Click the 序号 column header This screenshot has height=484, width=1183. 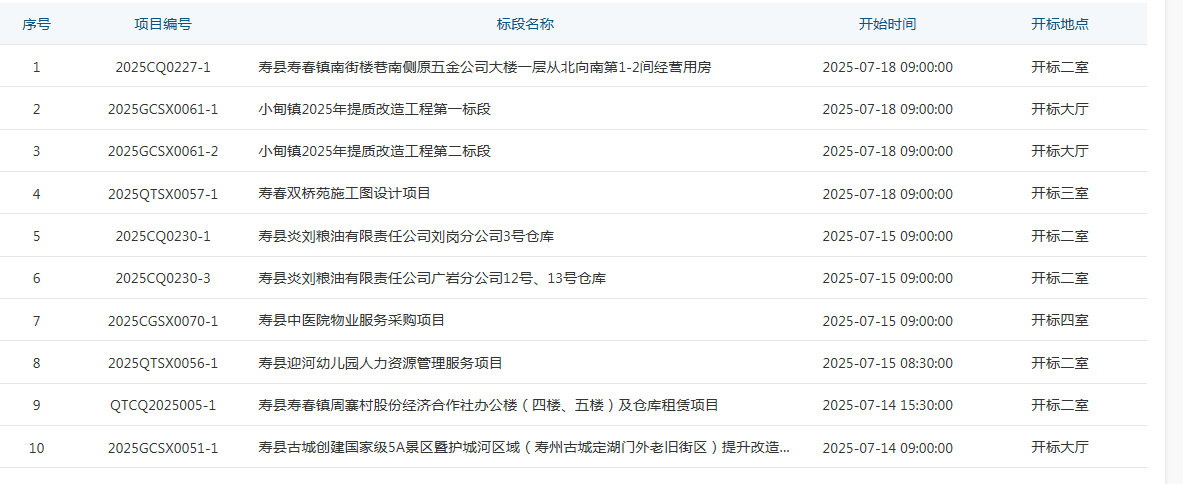(37, 24)
